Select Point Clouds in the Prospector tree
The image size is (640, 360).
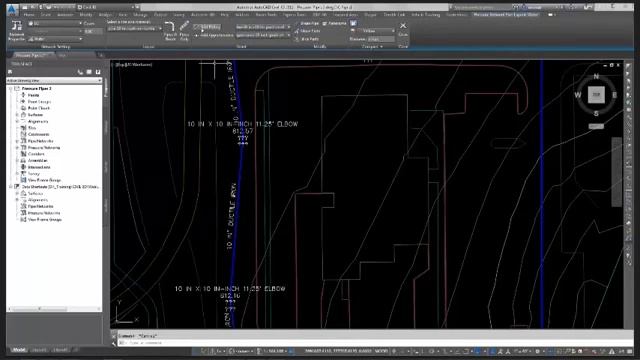tap(39, 108)
